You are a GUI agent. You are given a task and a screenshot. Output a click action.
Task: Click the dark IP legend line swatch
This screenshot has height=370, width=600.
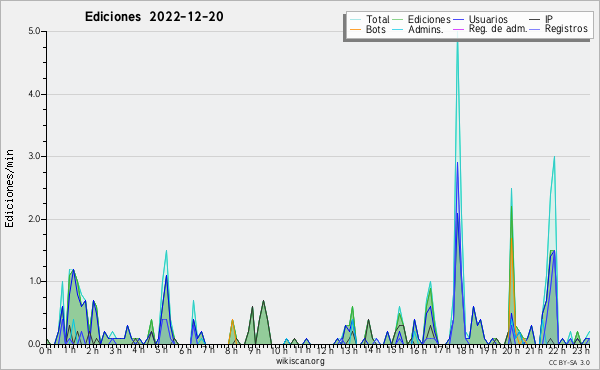[535, 20]
